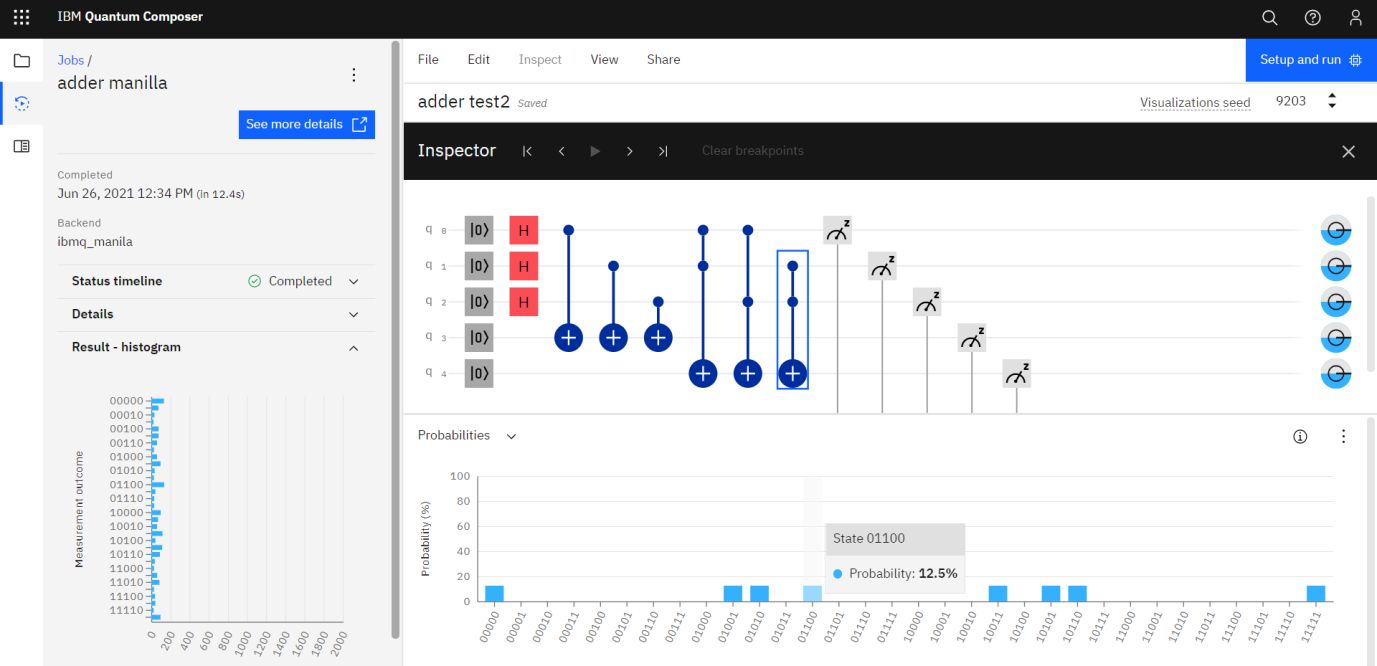Viewport: 1377px width, 666px height.
Task: Open the Inspect menu
Action: click(540, 60)
